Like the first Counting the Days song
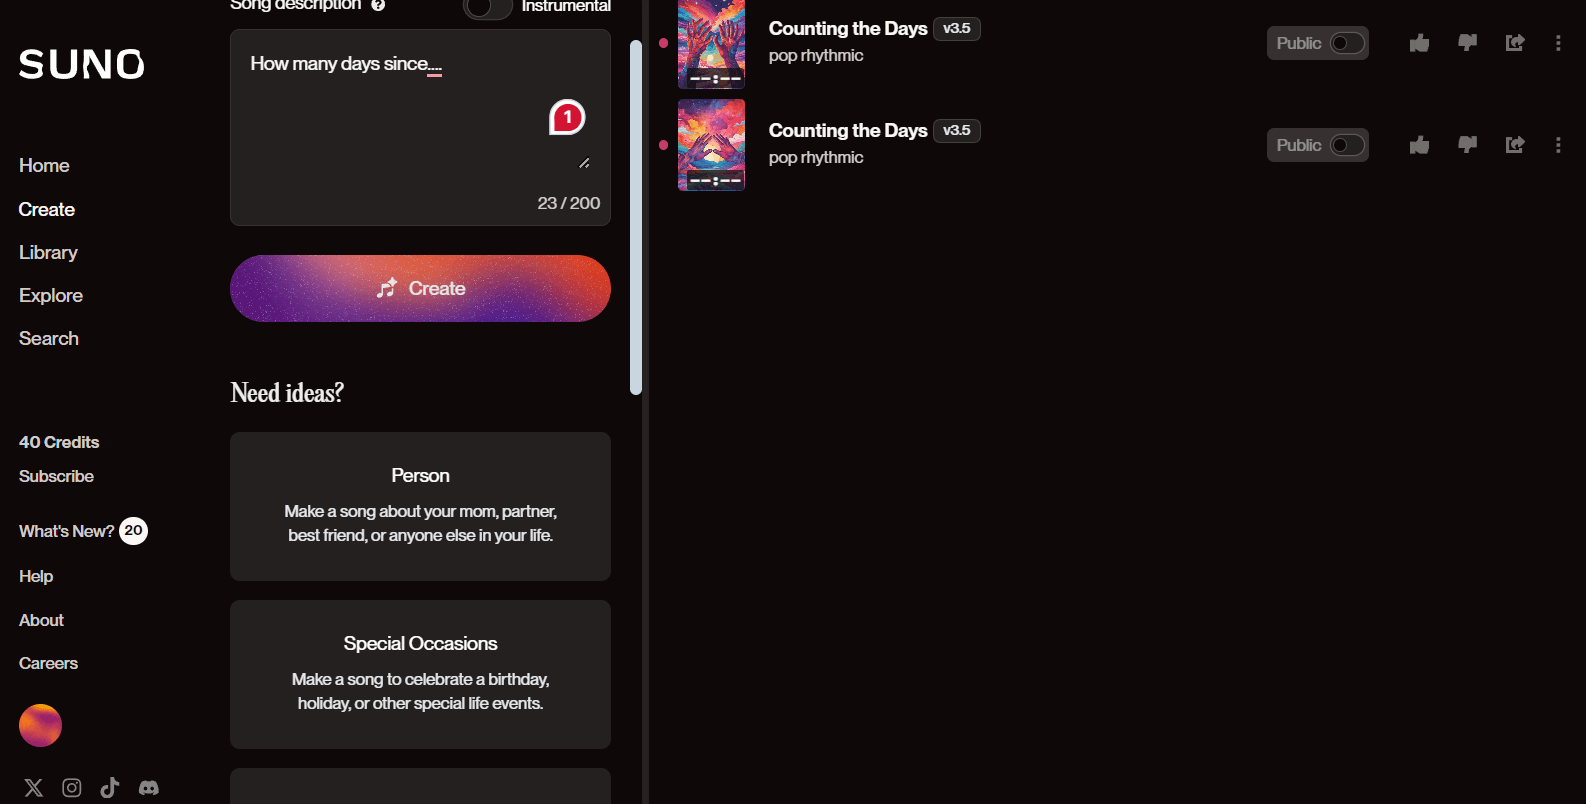 pyautogui.click(x=1419, y=43)
